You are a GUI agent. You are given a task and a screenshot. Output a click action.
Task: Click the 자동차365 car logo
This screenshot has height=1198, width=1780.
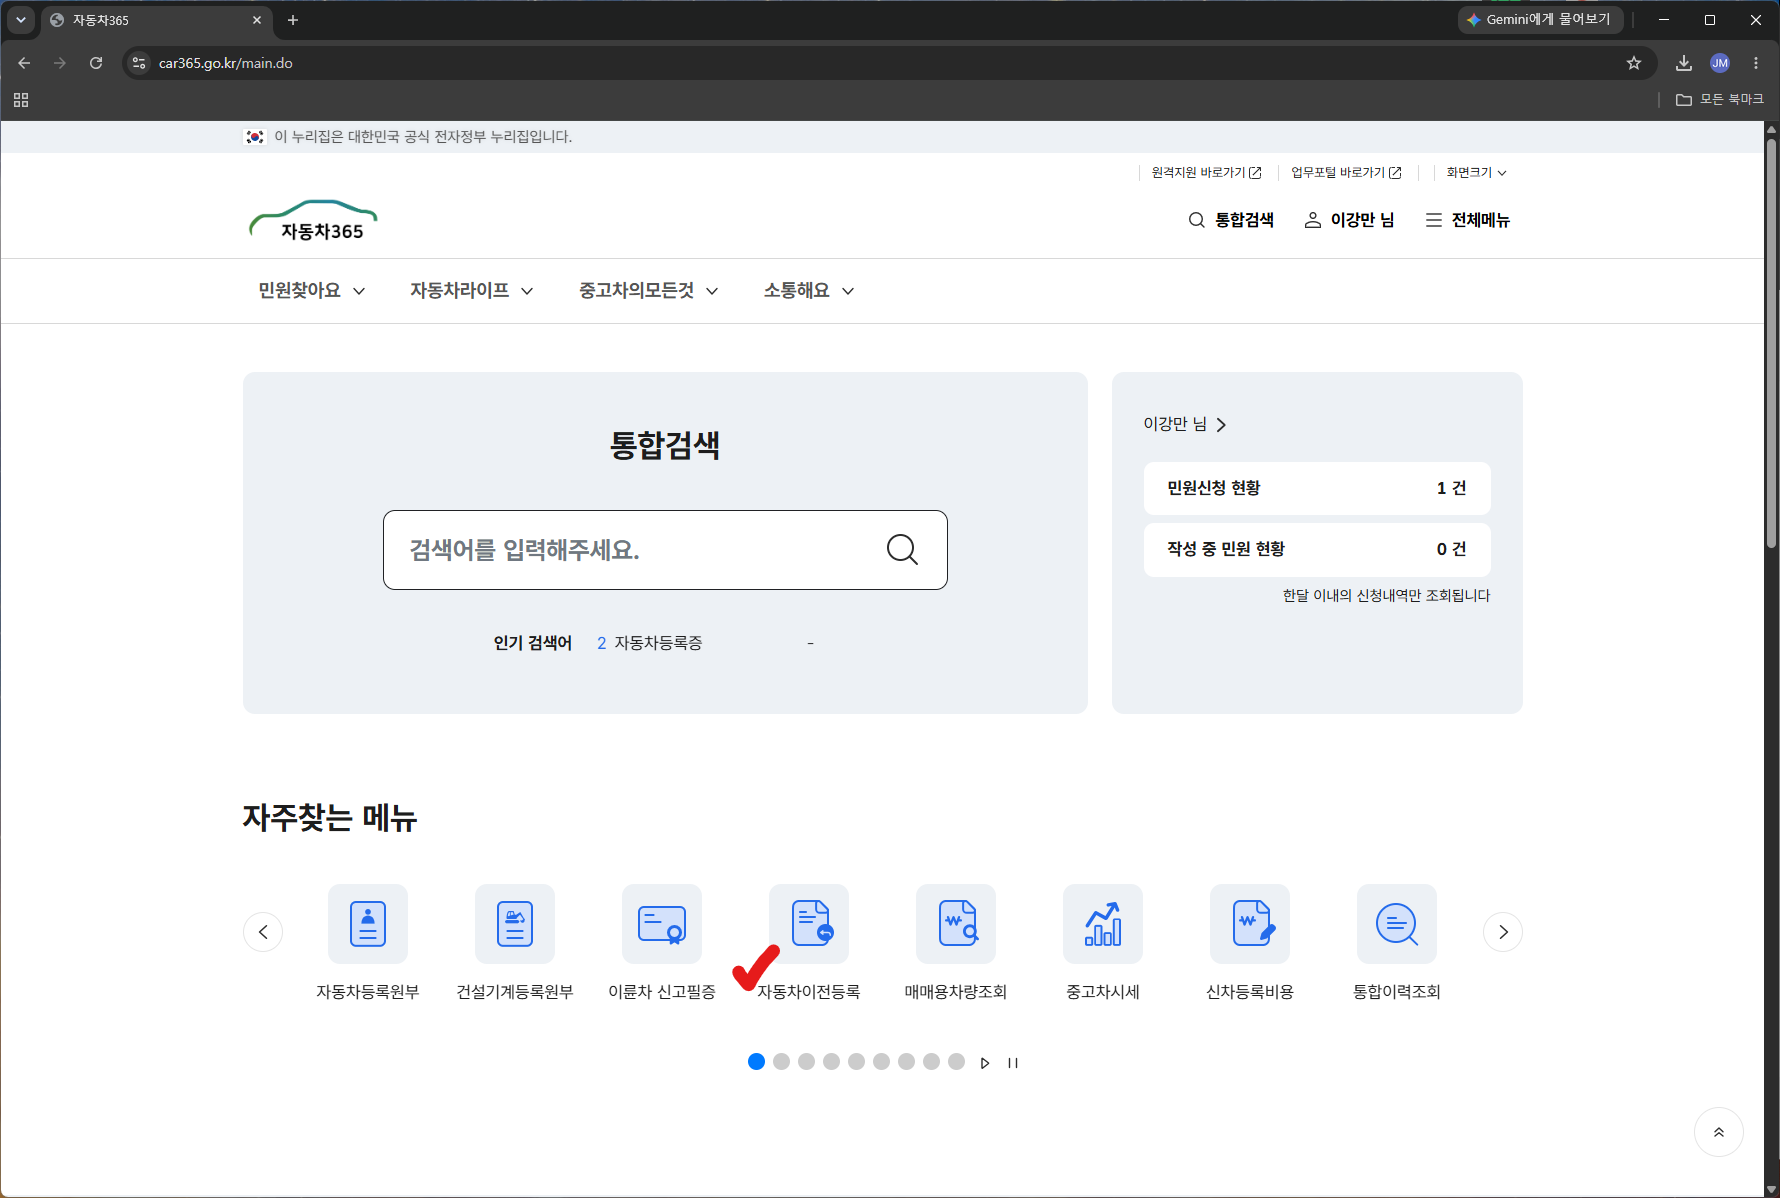[314, 220]
